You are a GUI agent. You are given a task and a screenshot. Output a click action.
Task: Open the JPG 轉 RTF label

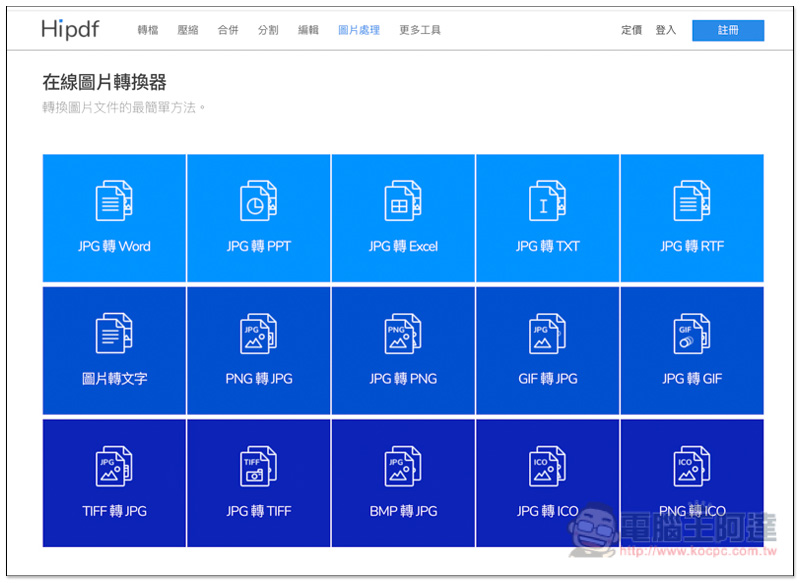(692, 246)
